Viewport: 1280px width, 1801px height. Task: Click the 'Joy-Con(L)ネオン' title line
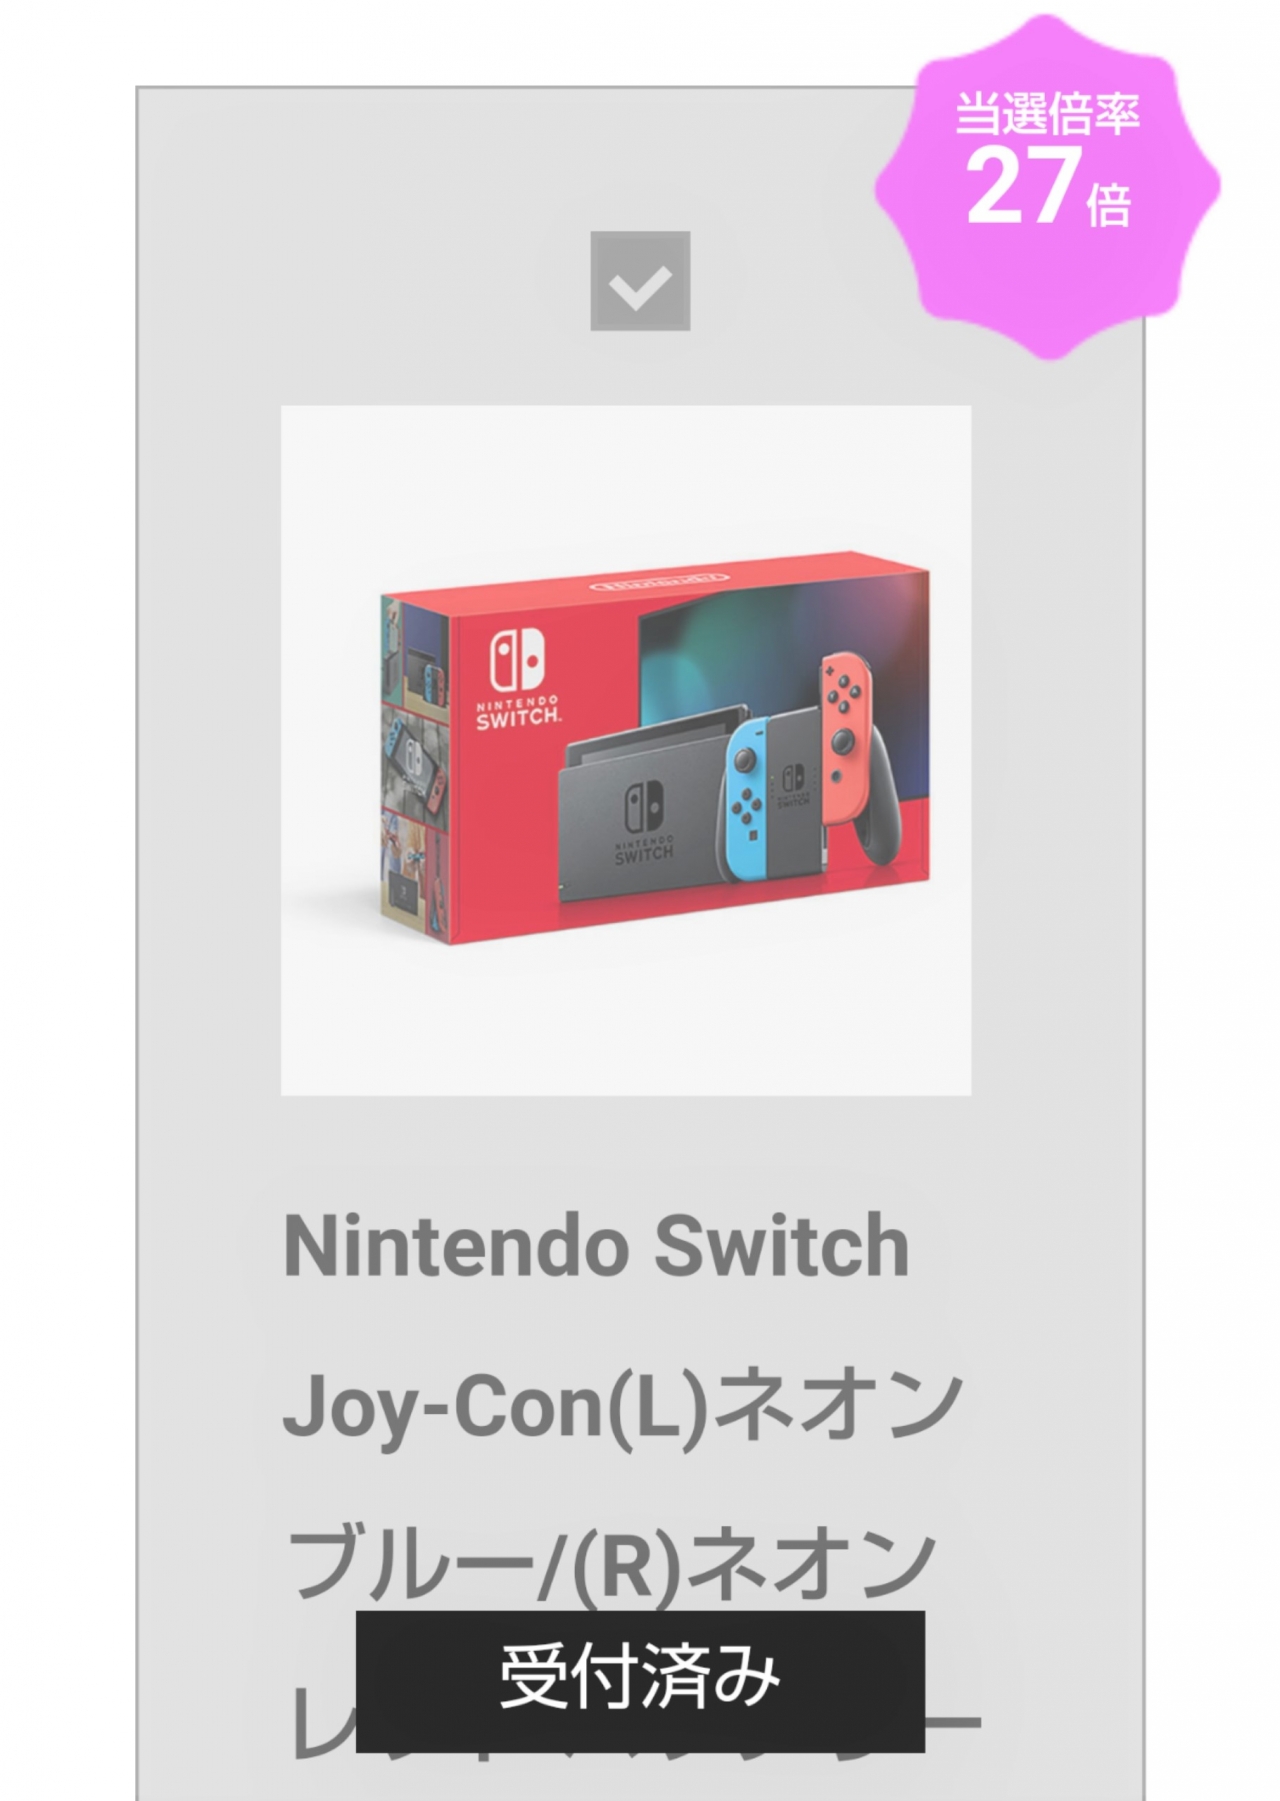622,1405
